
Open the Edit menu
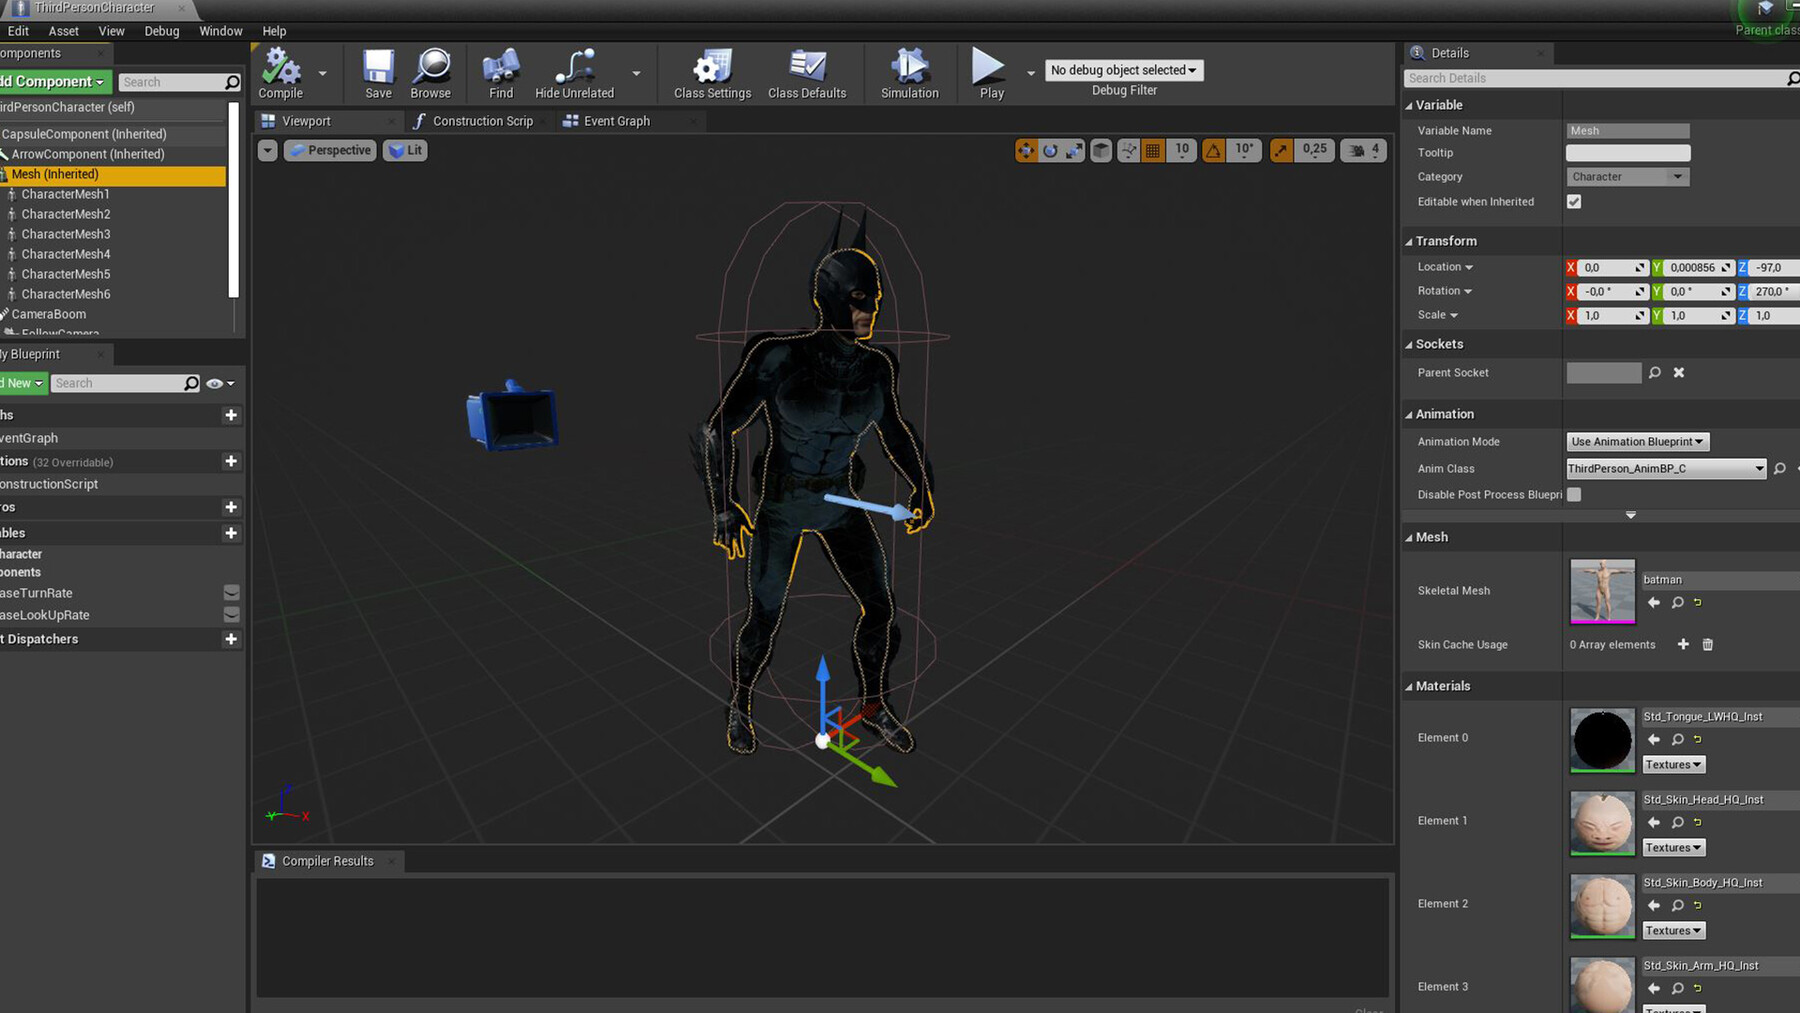(x=18, y=31)
